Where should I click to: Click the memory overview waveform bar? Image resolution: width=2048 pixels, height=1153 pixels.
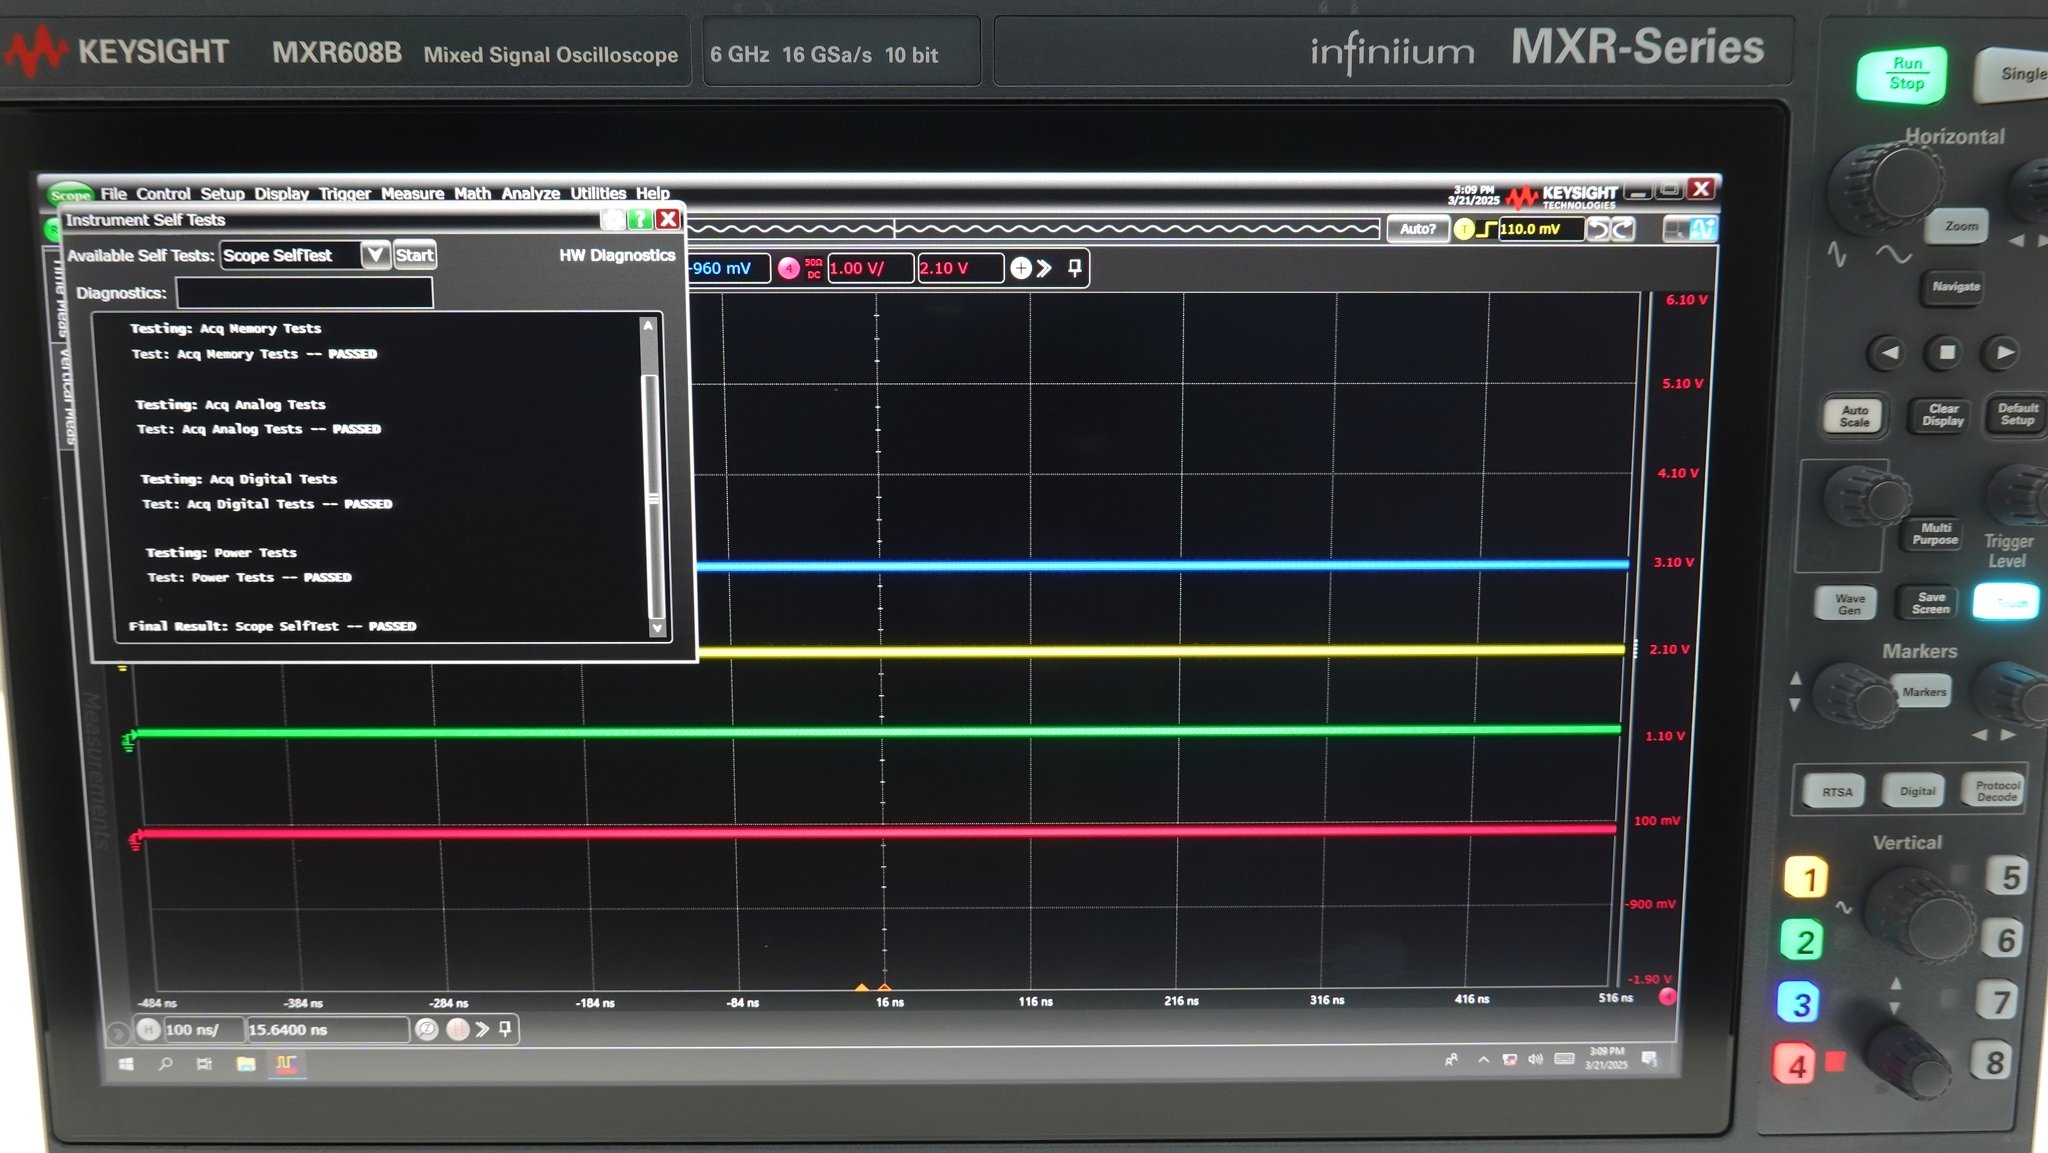1033,229
